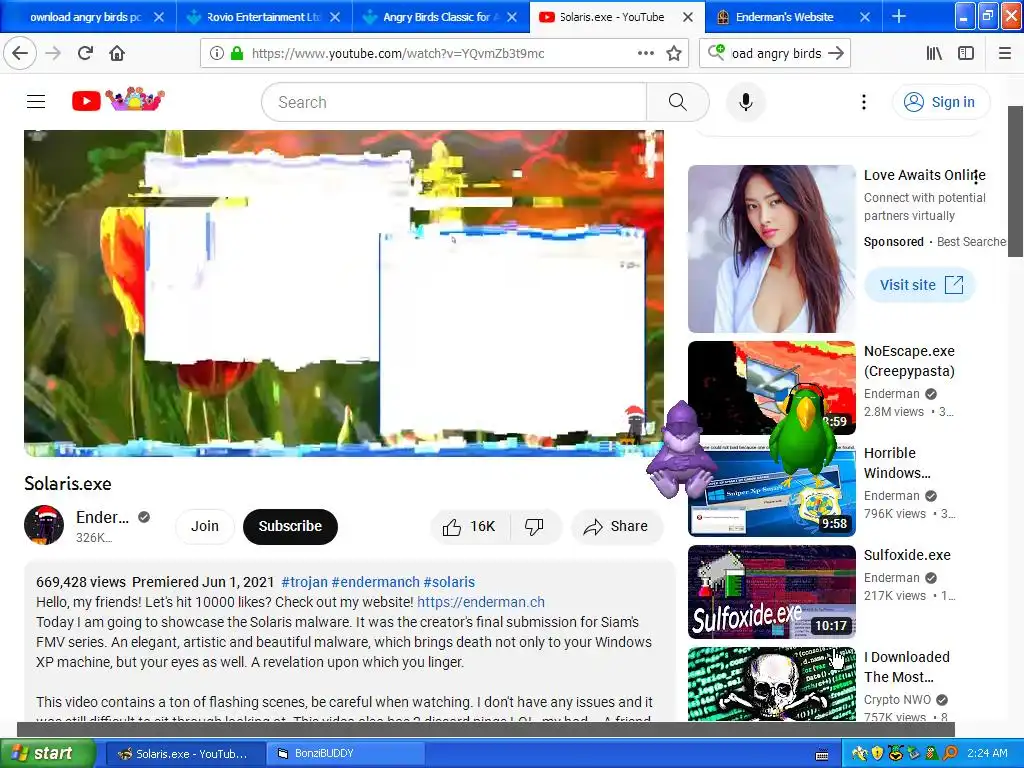This screenshot has width=1024, height=768.
Task: Open ad options menu for Love Awaits Online
Action: [x=976, y=177]
